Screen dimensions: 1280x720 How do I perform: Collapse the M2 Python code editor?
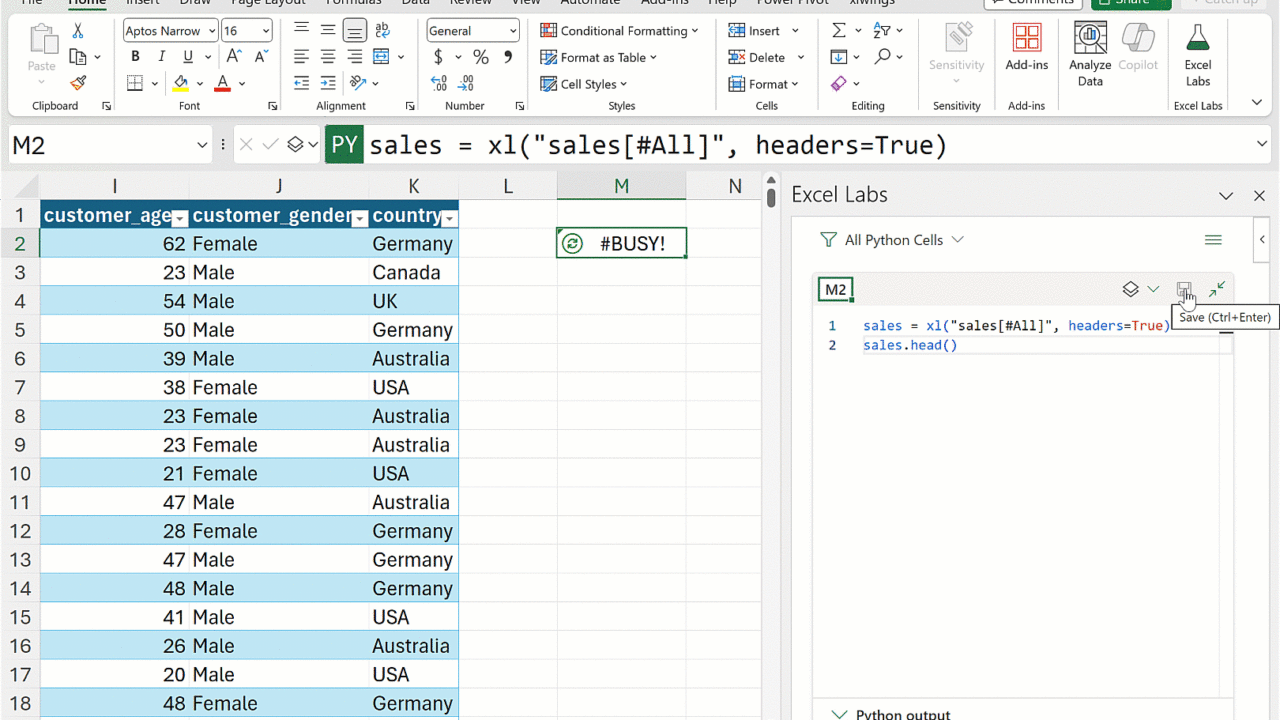tap(1217, 290)
